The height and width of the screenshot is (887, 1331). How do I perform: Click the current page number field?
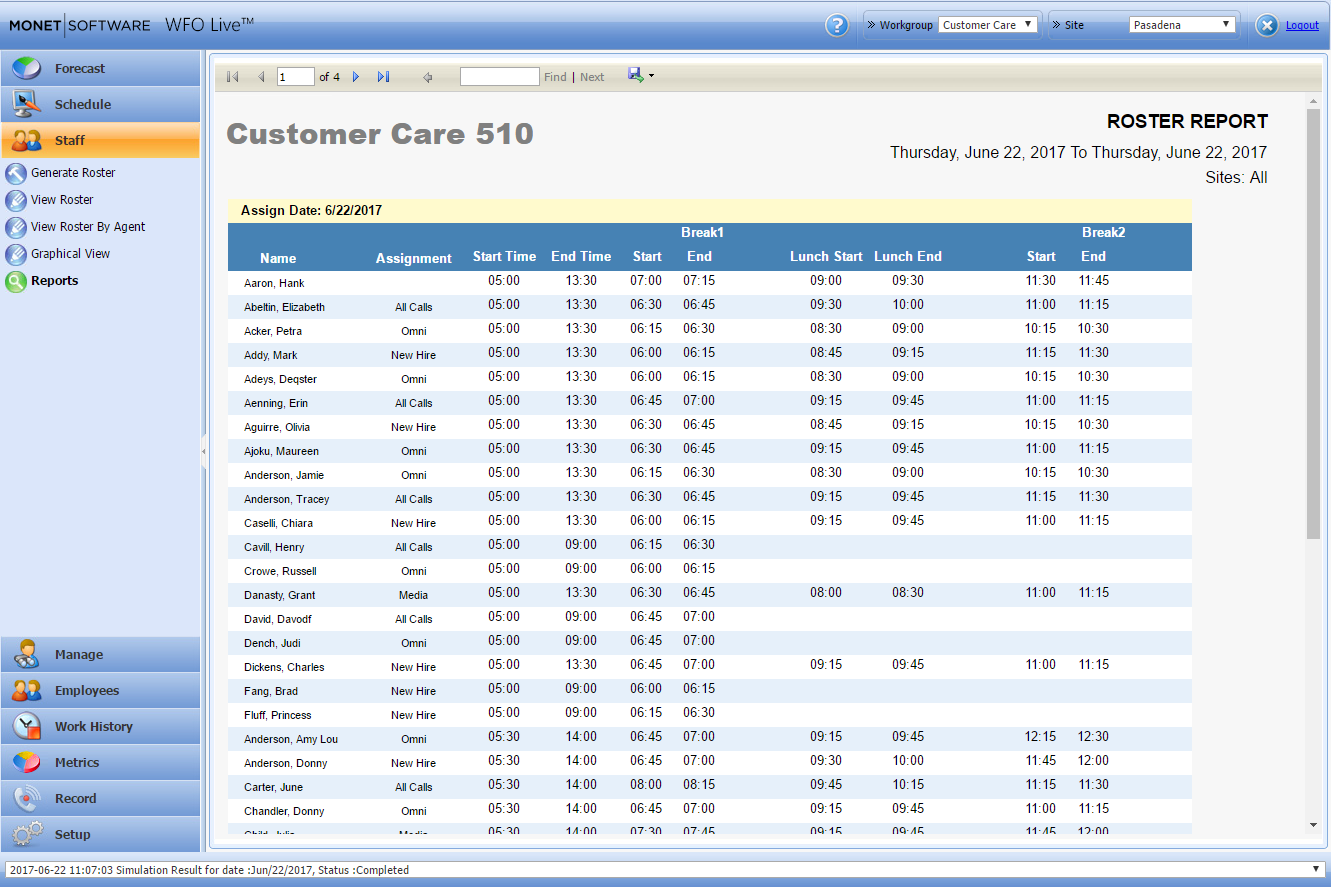295,77
